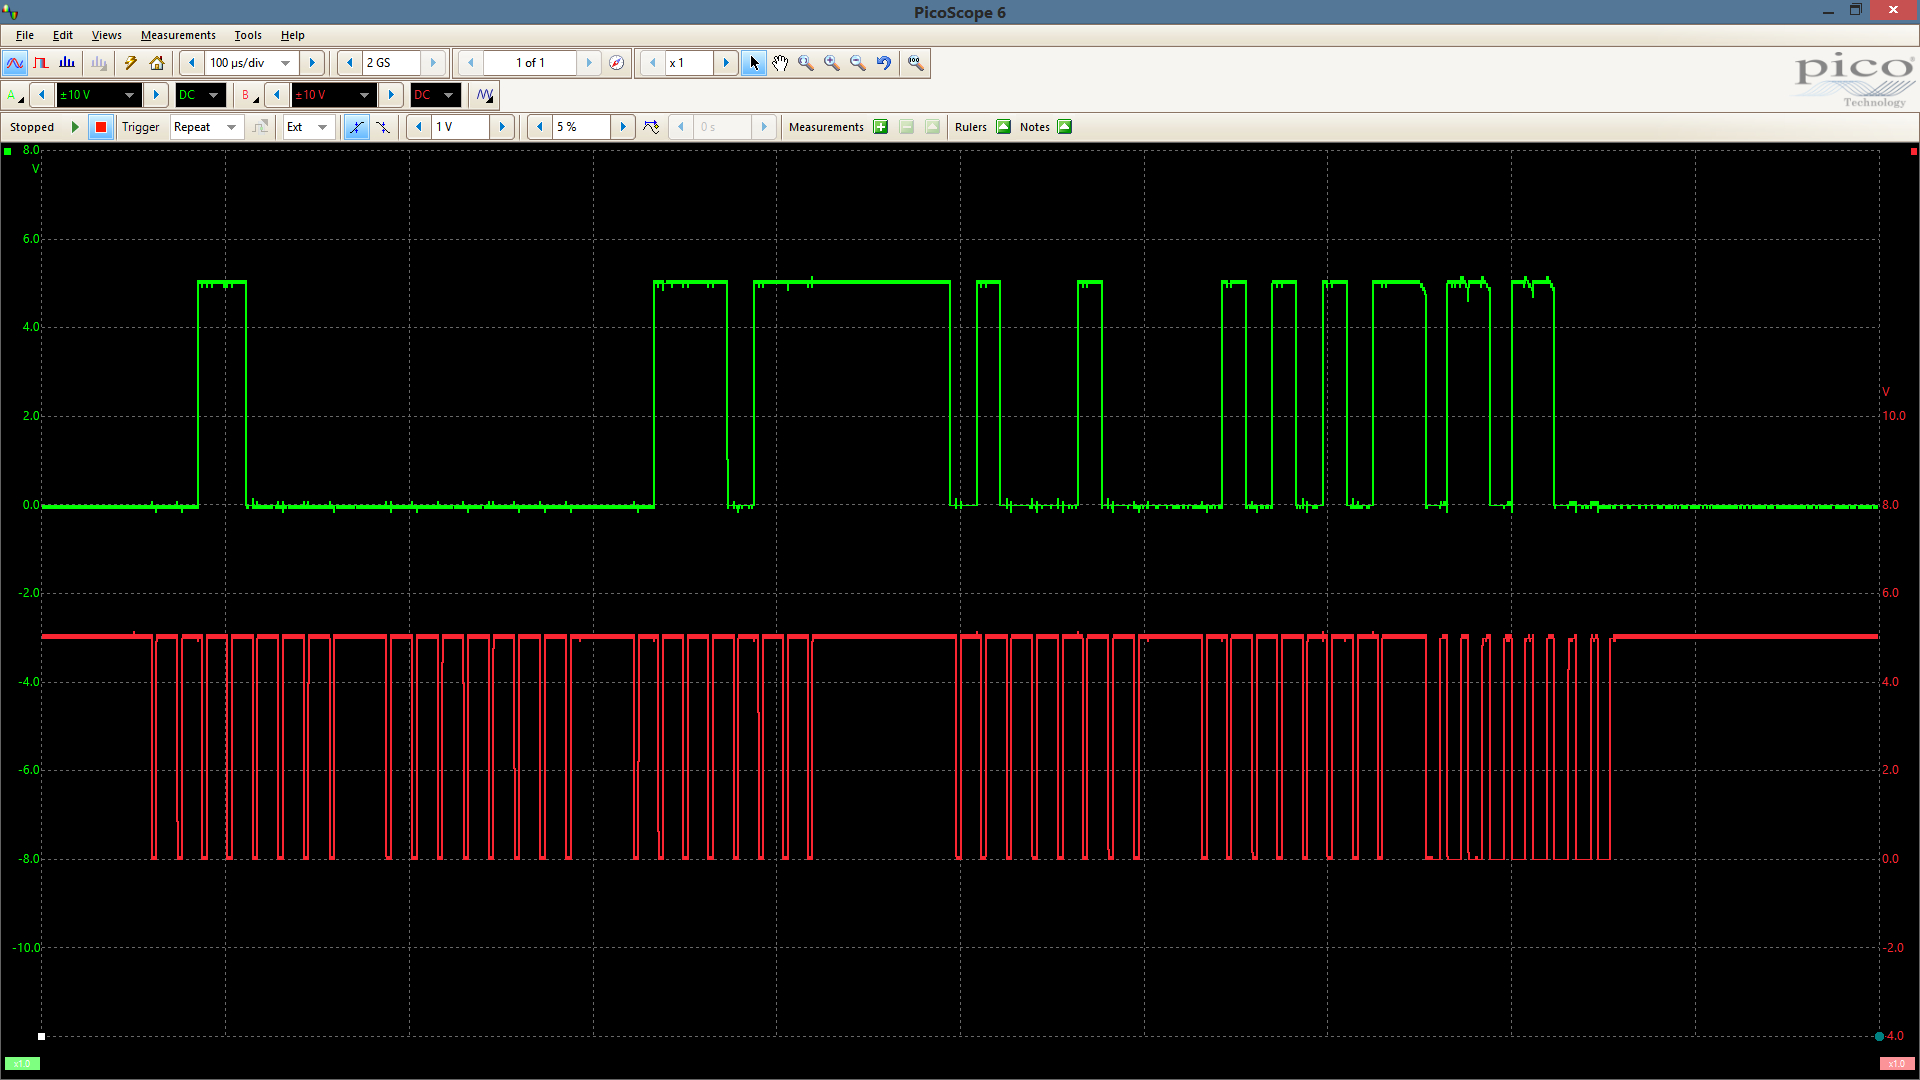Add measurement with green plus button

coord(881,127)
